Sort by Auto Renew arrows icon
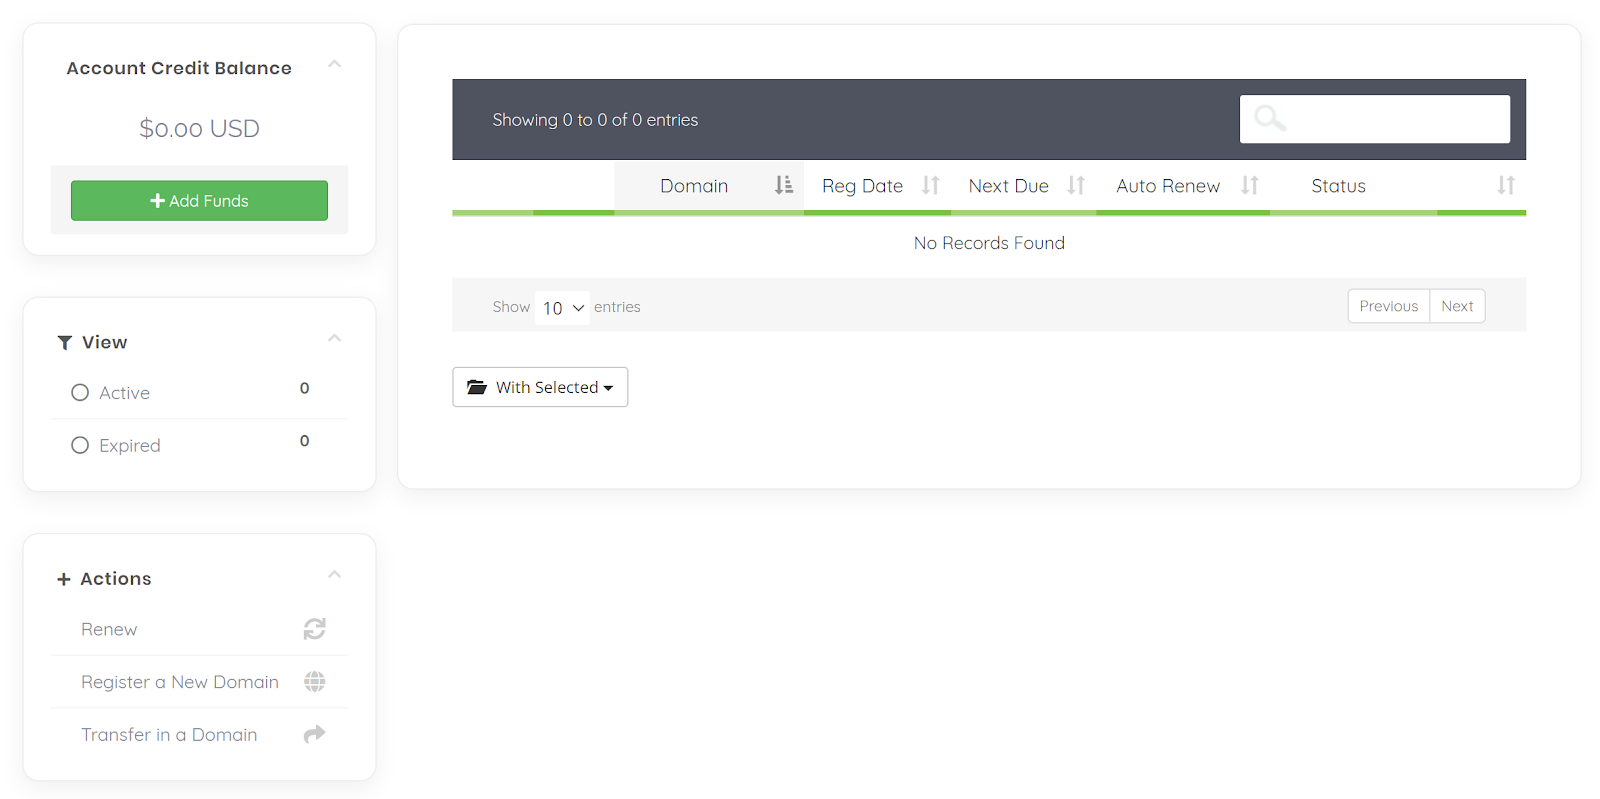 point(1250,185)
